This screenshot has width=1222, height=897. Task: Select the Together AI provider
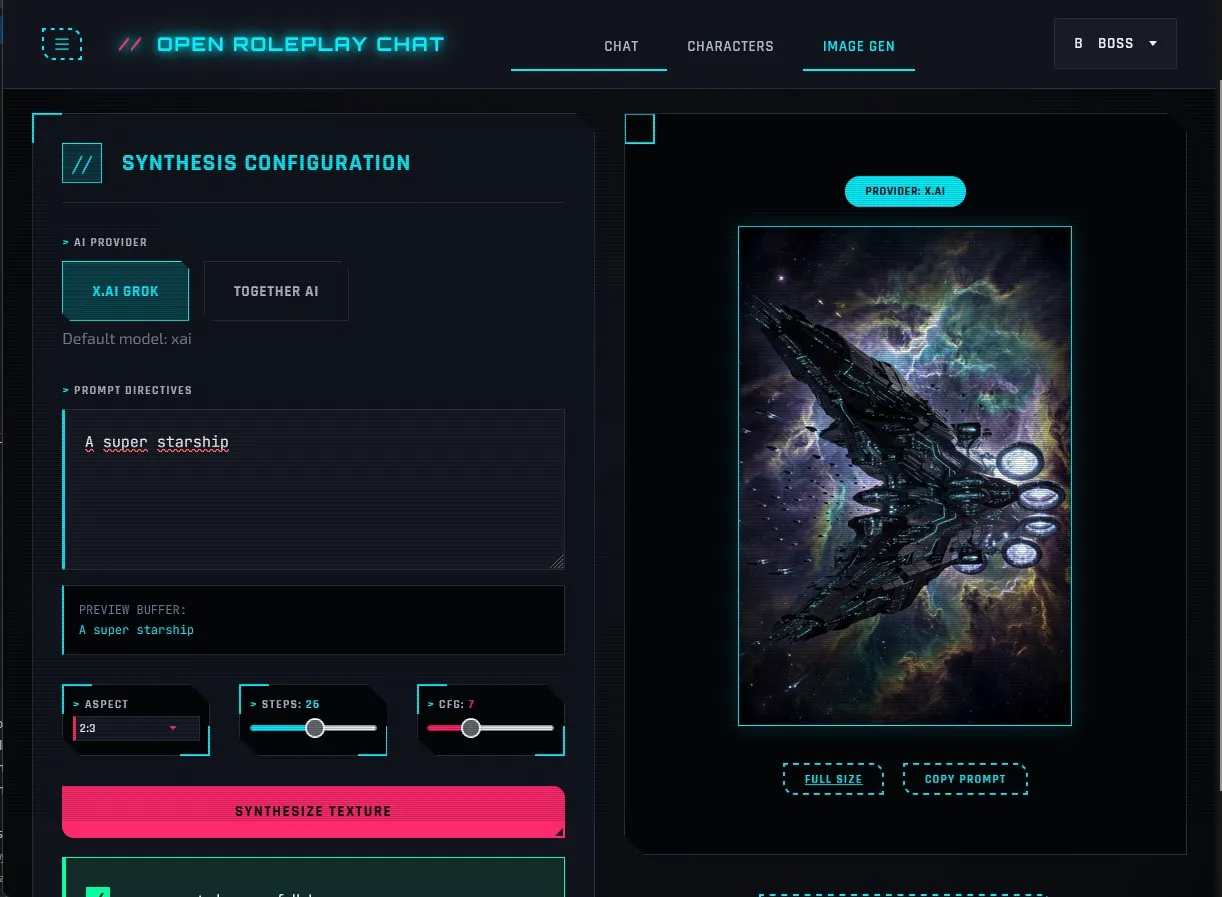click(x=276, y=291)
